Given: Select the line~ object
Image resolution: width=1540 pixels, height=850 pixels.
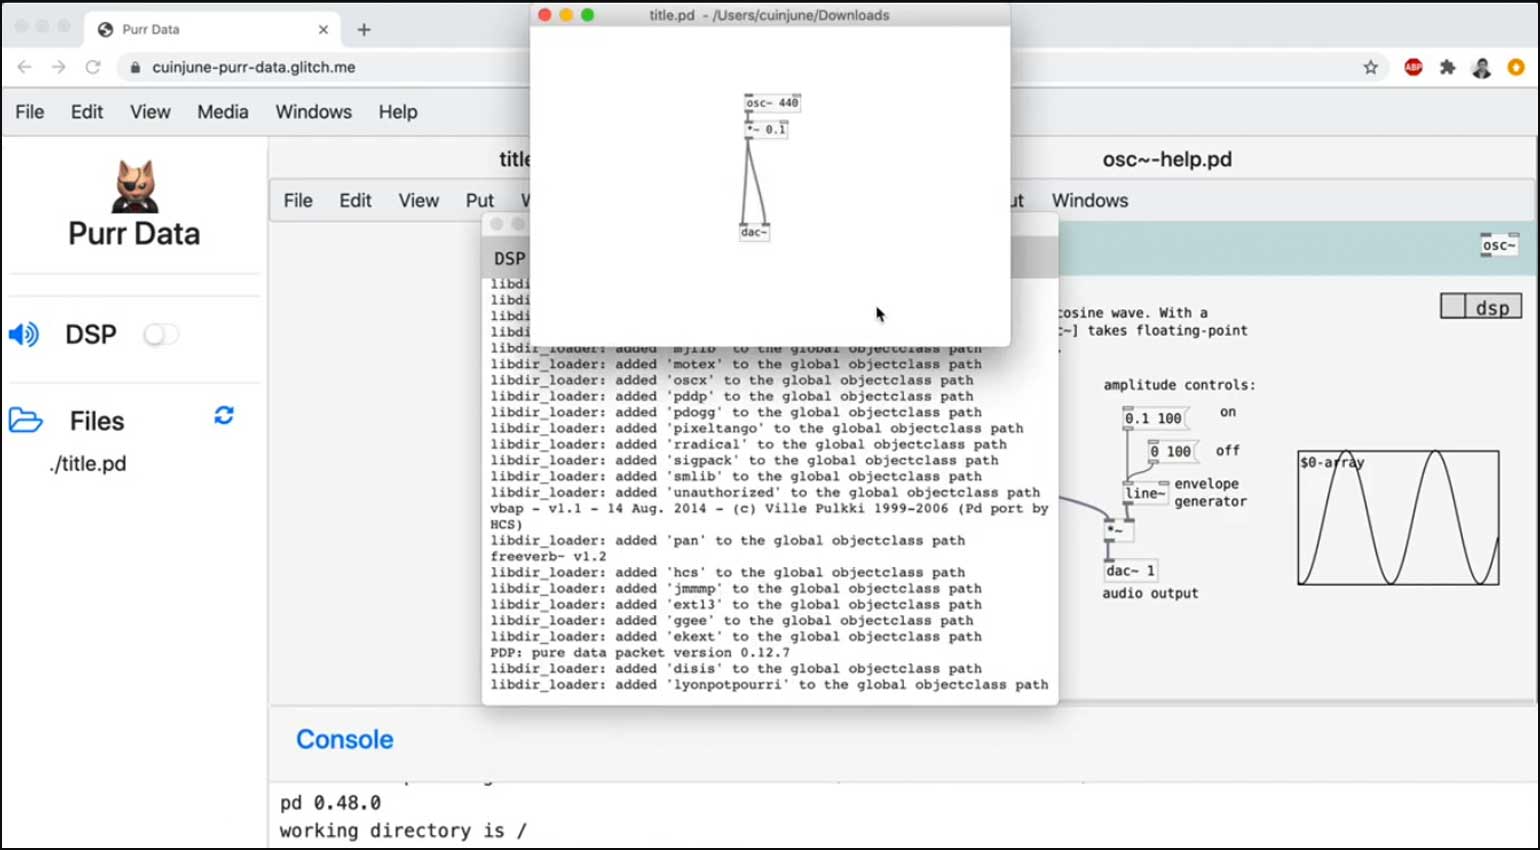Looking at the screenshot, I should click(1145, 493).
